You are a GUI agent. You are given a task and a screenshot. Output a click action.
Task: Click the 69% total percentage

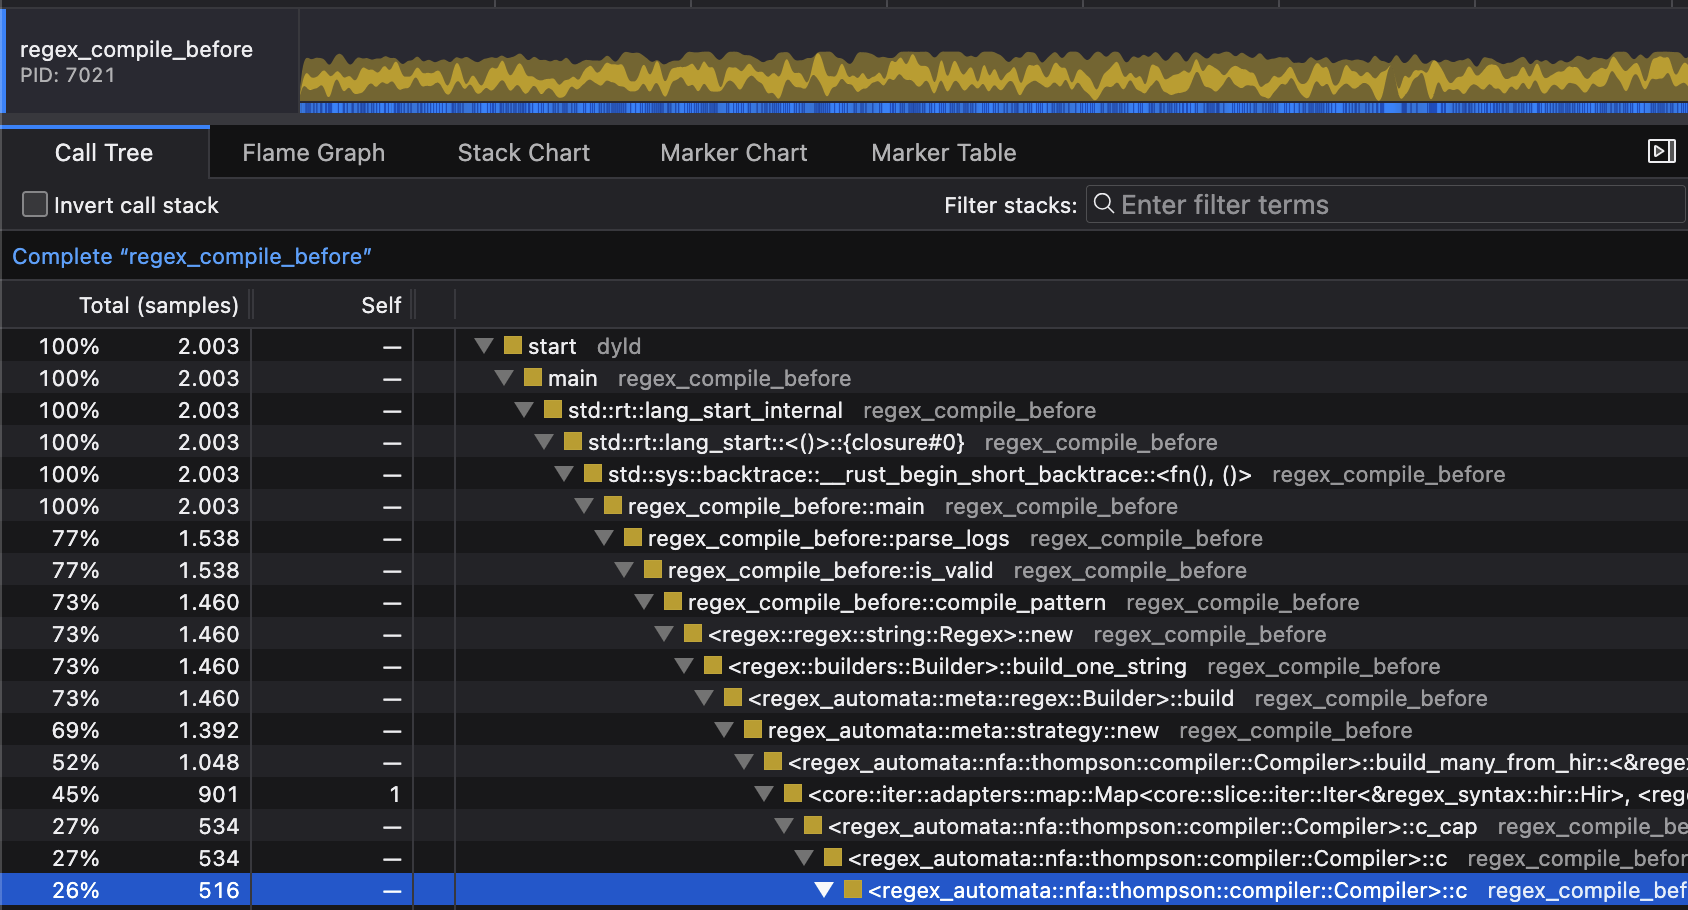tap(75, 729)
